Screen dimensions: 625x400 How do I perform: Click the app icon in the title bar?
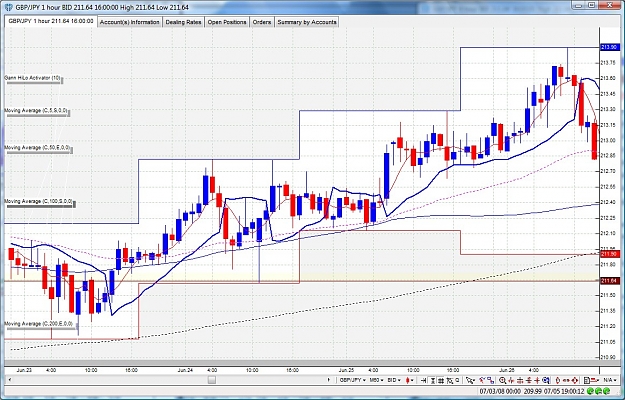(8, 7)
